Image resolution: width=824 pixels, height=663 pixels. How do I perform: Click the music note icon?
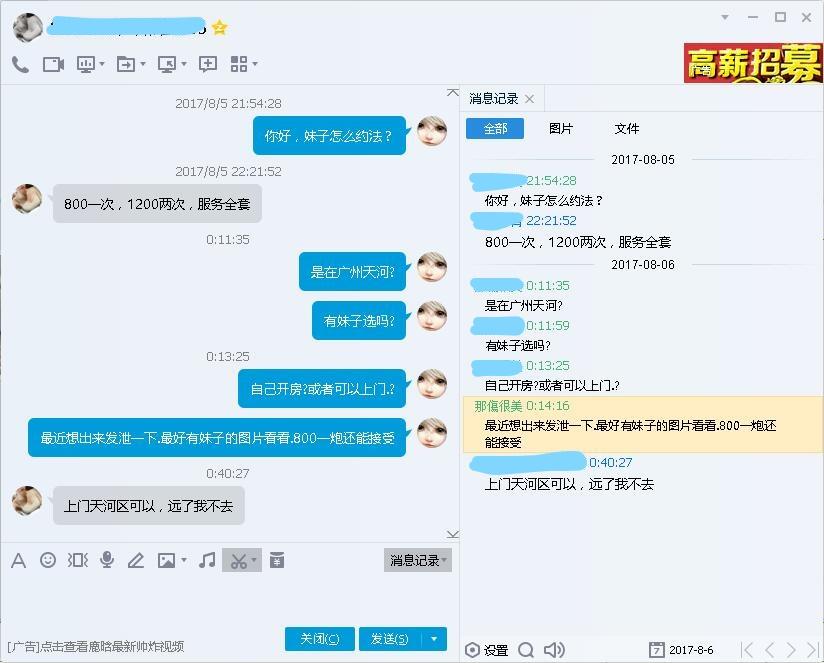click(x=207, y=560)
